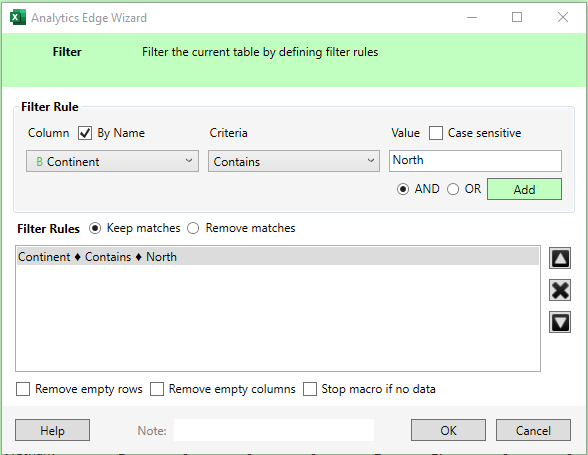The height and width of the screenshot is (455, 588).
Task: Enable Stop macro if no data
Action: tap(310, 389)
